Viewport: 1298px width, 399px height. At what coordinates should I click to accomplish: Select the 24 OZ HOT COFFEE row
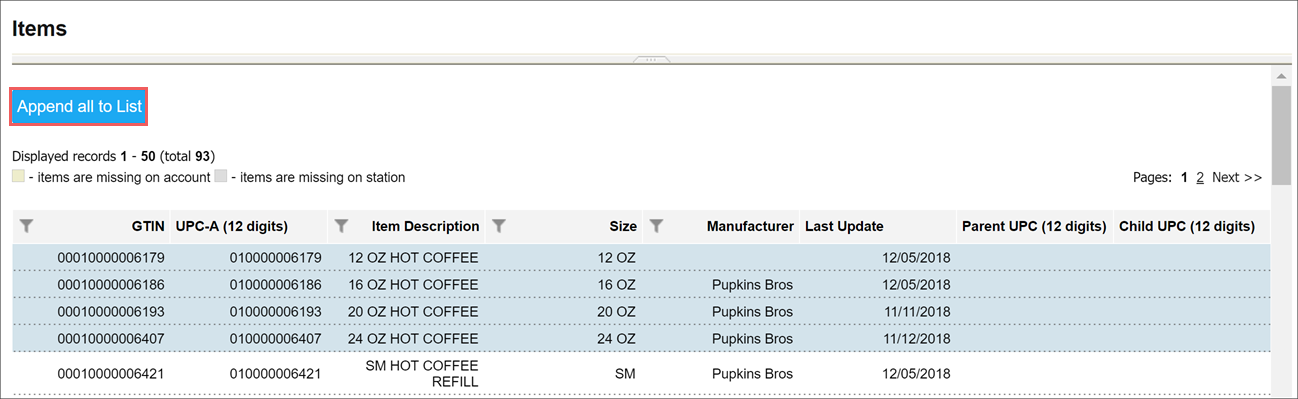tap(641, 339)
